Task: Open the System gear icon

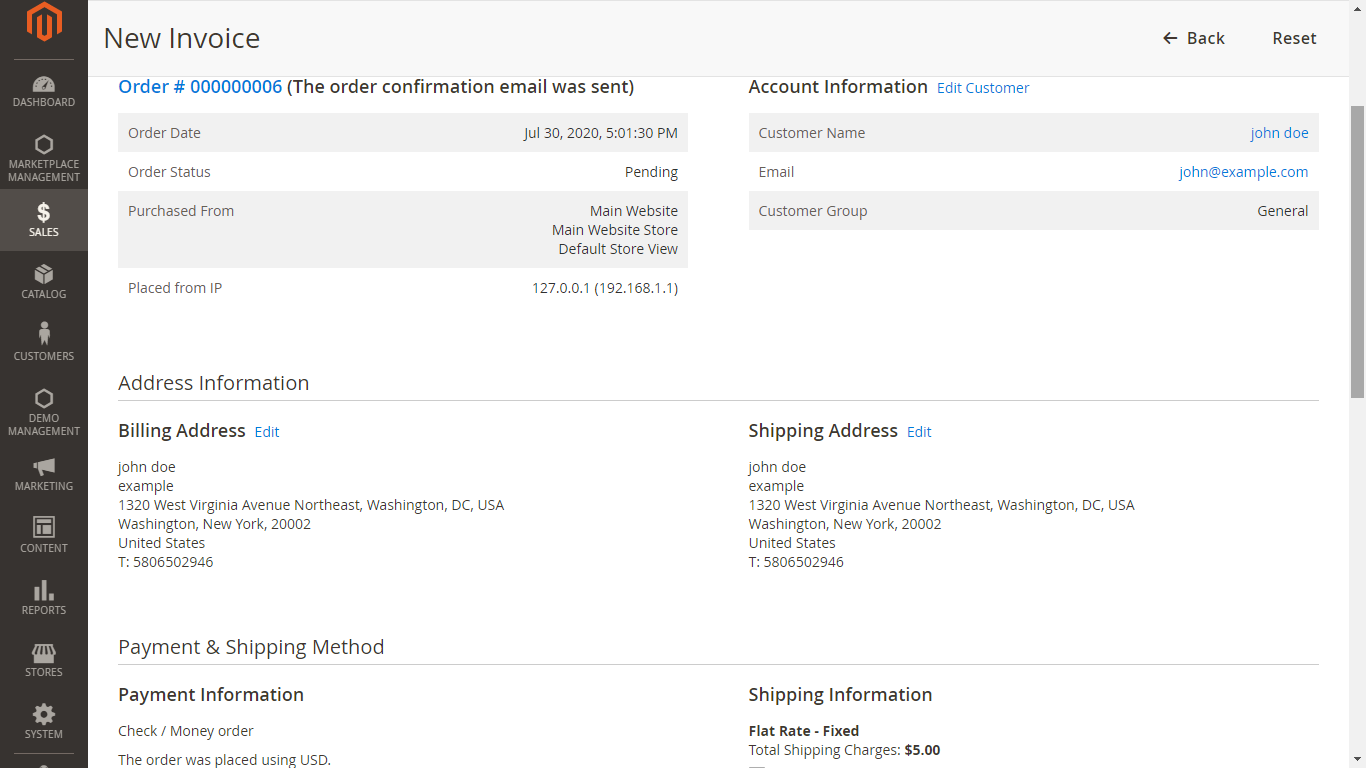Action: point(44,715)
